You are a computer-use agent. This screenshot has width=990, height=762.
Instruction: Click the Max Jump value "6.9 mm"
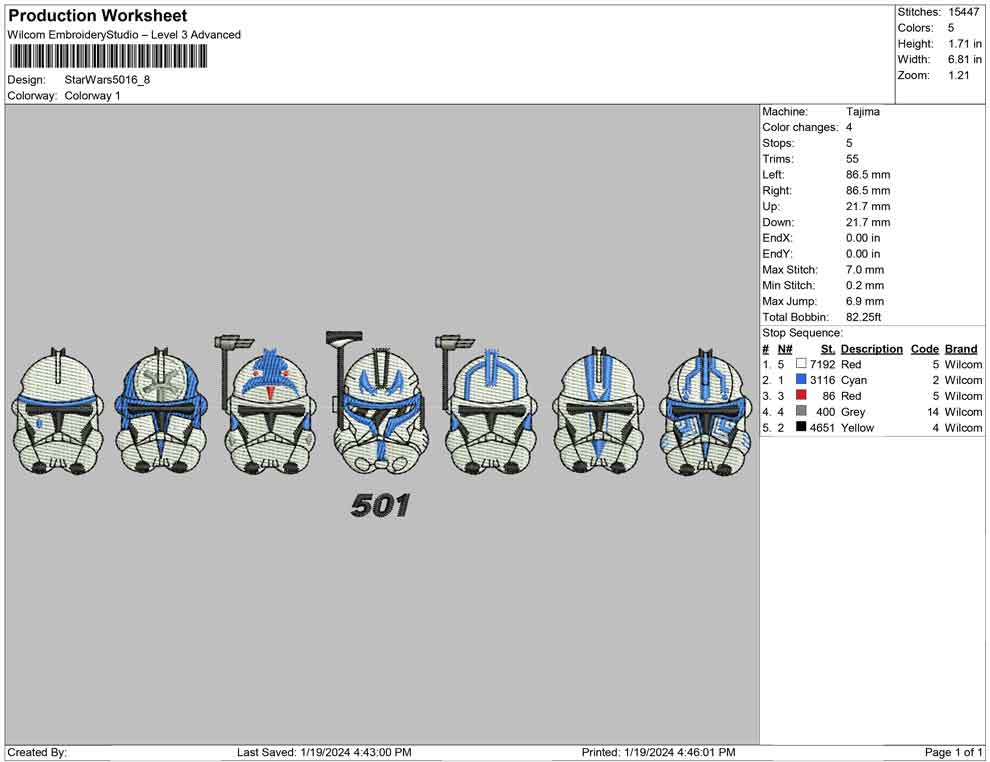(865, 301)
